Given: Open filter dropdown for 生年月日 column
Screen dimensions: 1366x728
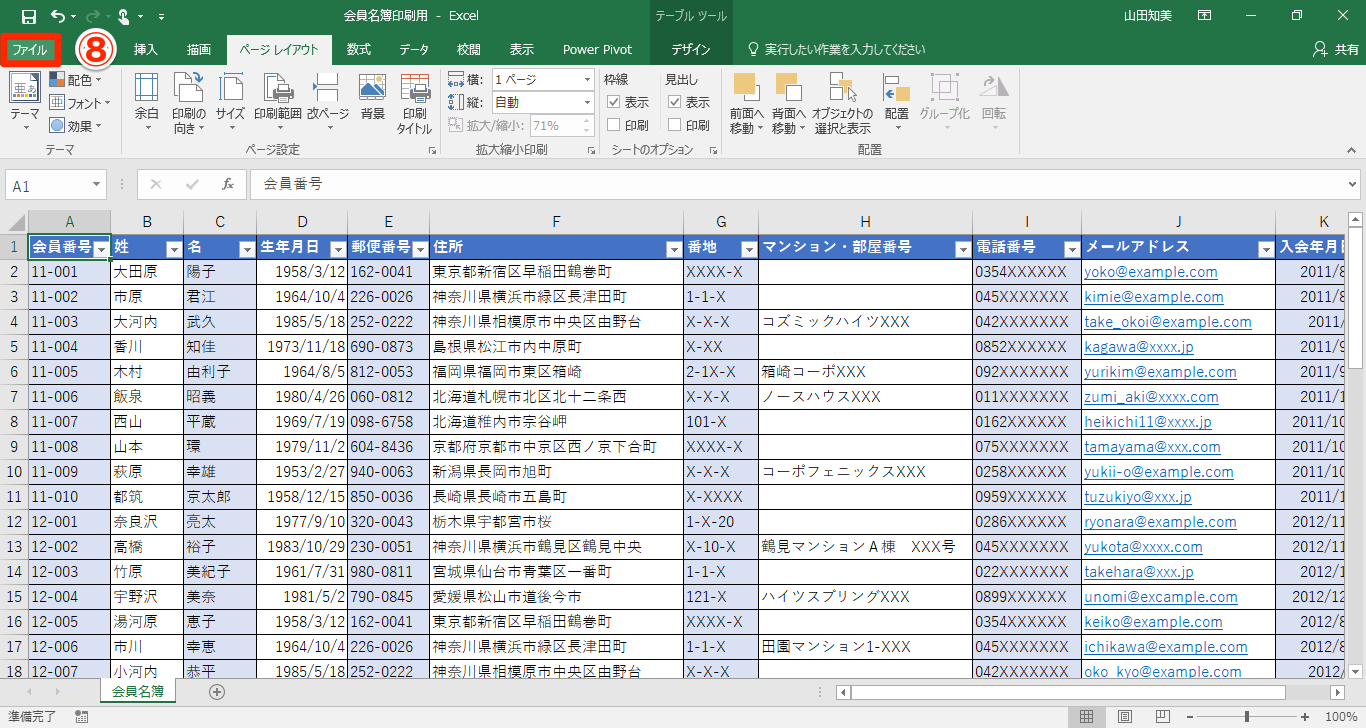Looking at the screenshot, I should tap(337, 248).
